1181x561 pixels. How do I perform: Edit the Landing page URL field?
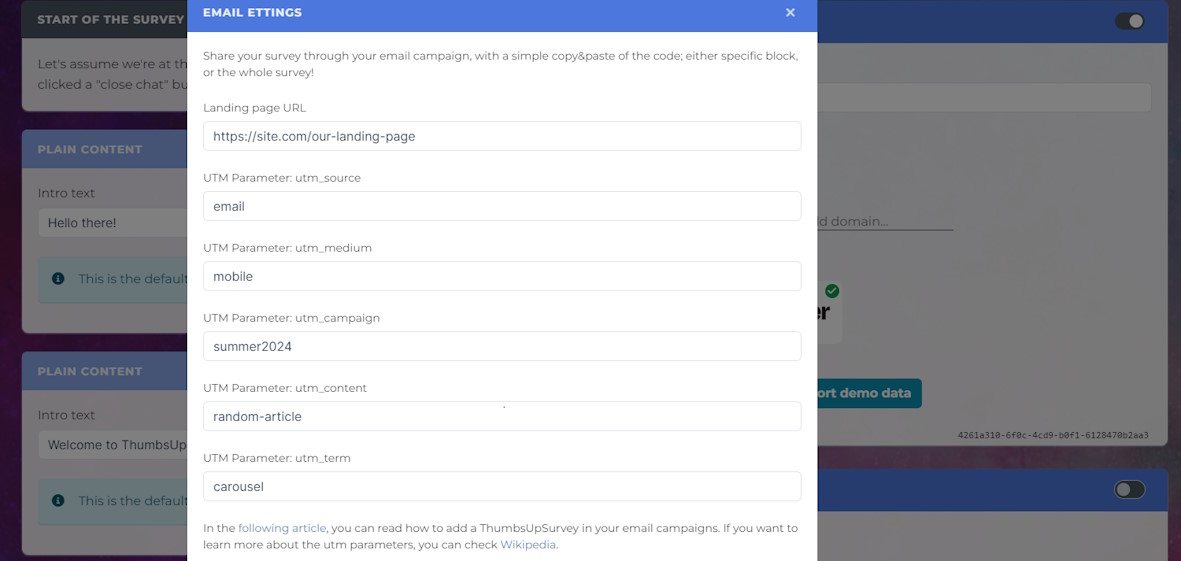point(502,136)
